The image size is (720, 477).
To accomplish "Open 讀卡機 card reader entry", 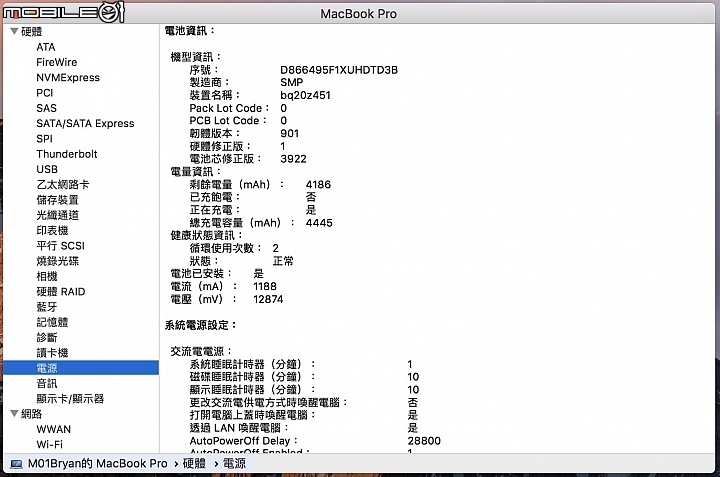I will click(x=52, y=353).
